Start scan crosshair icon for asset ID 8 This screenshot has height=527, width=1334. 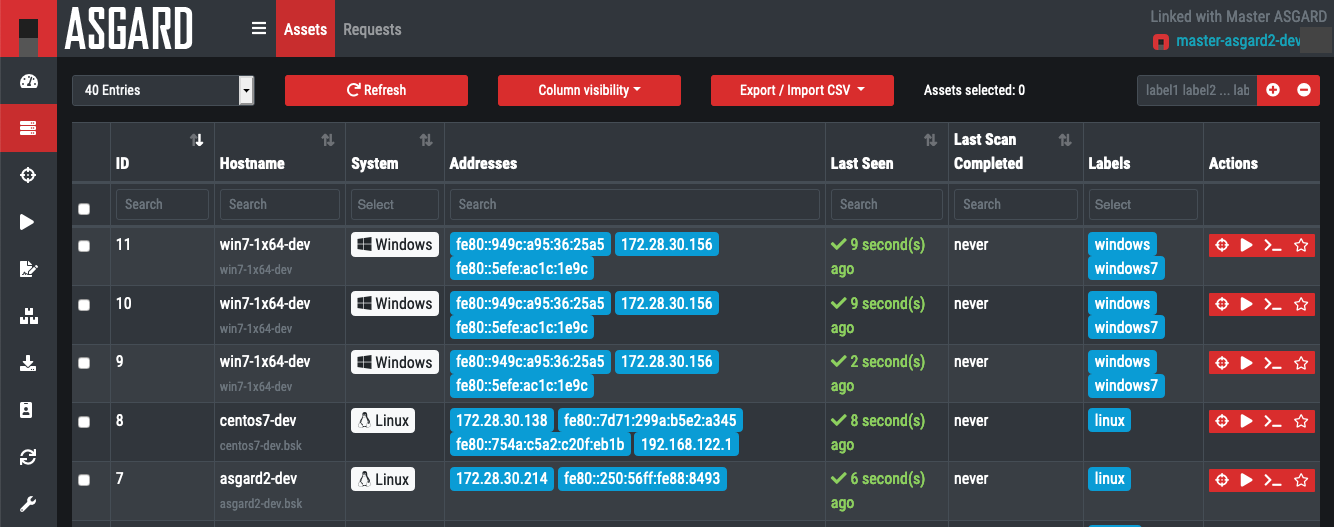(x=1221, y=422)
